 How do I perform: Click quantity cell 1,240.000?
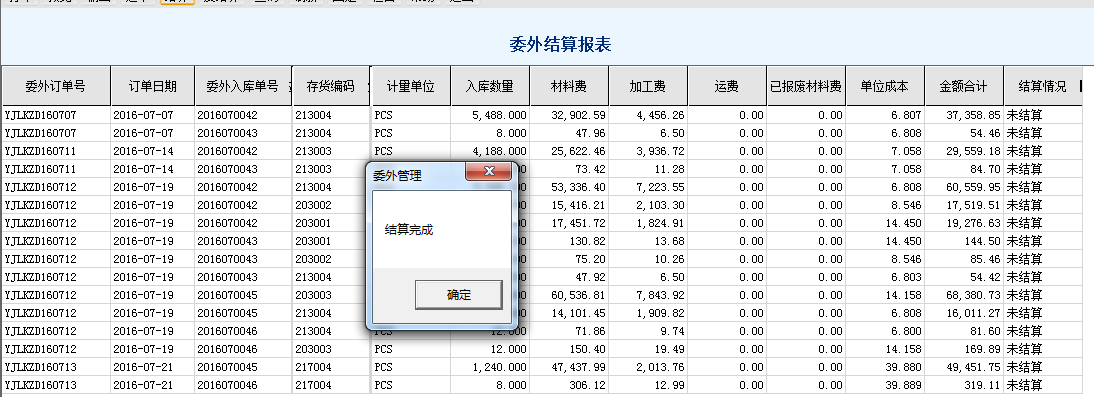click(490, 368)
